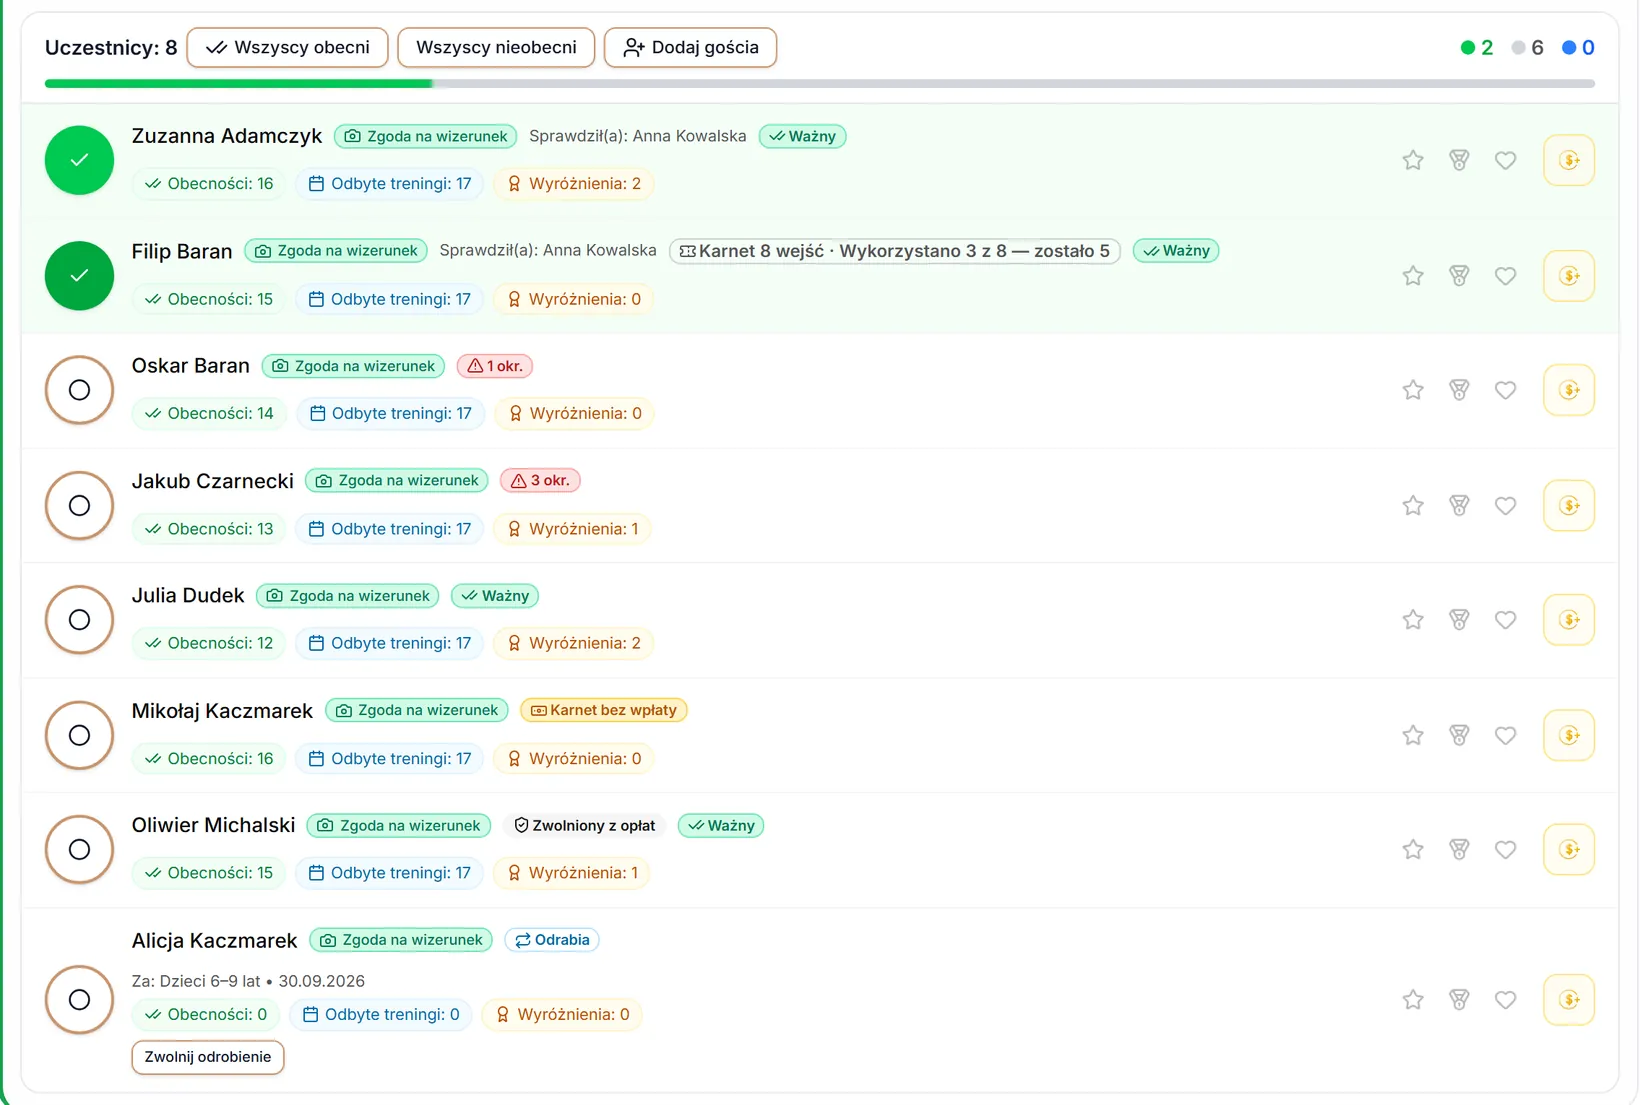This screenshot has width=1640, height=1105.
Task: Click the "Karnet bez wpłaty" badge
Action: coord(604,711)
